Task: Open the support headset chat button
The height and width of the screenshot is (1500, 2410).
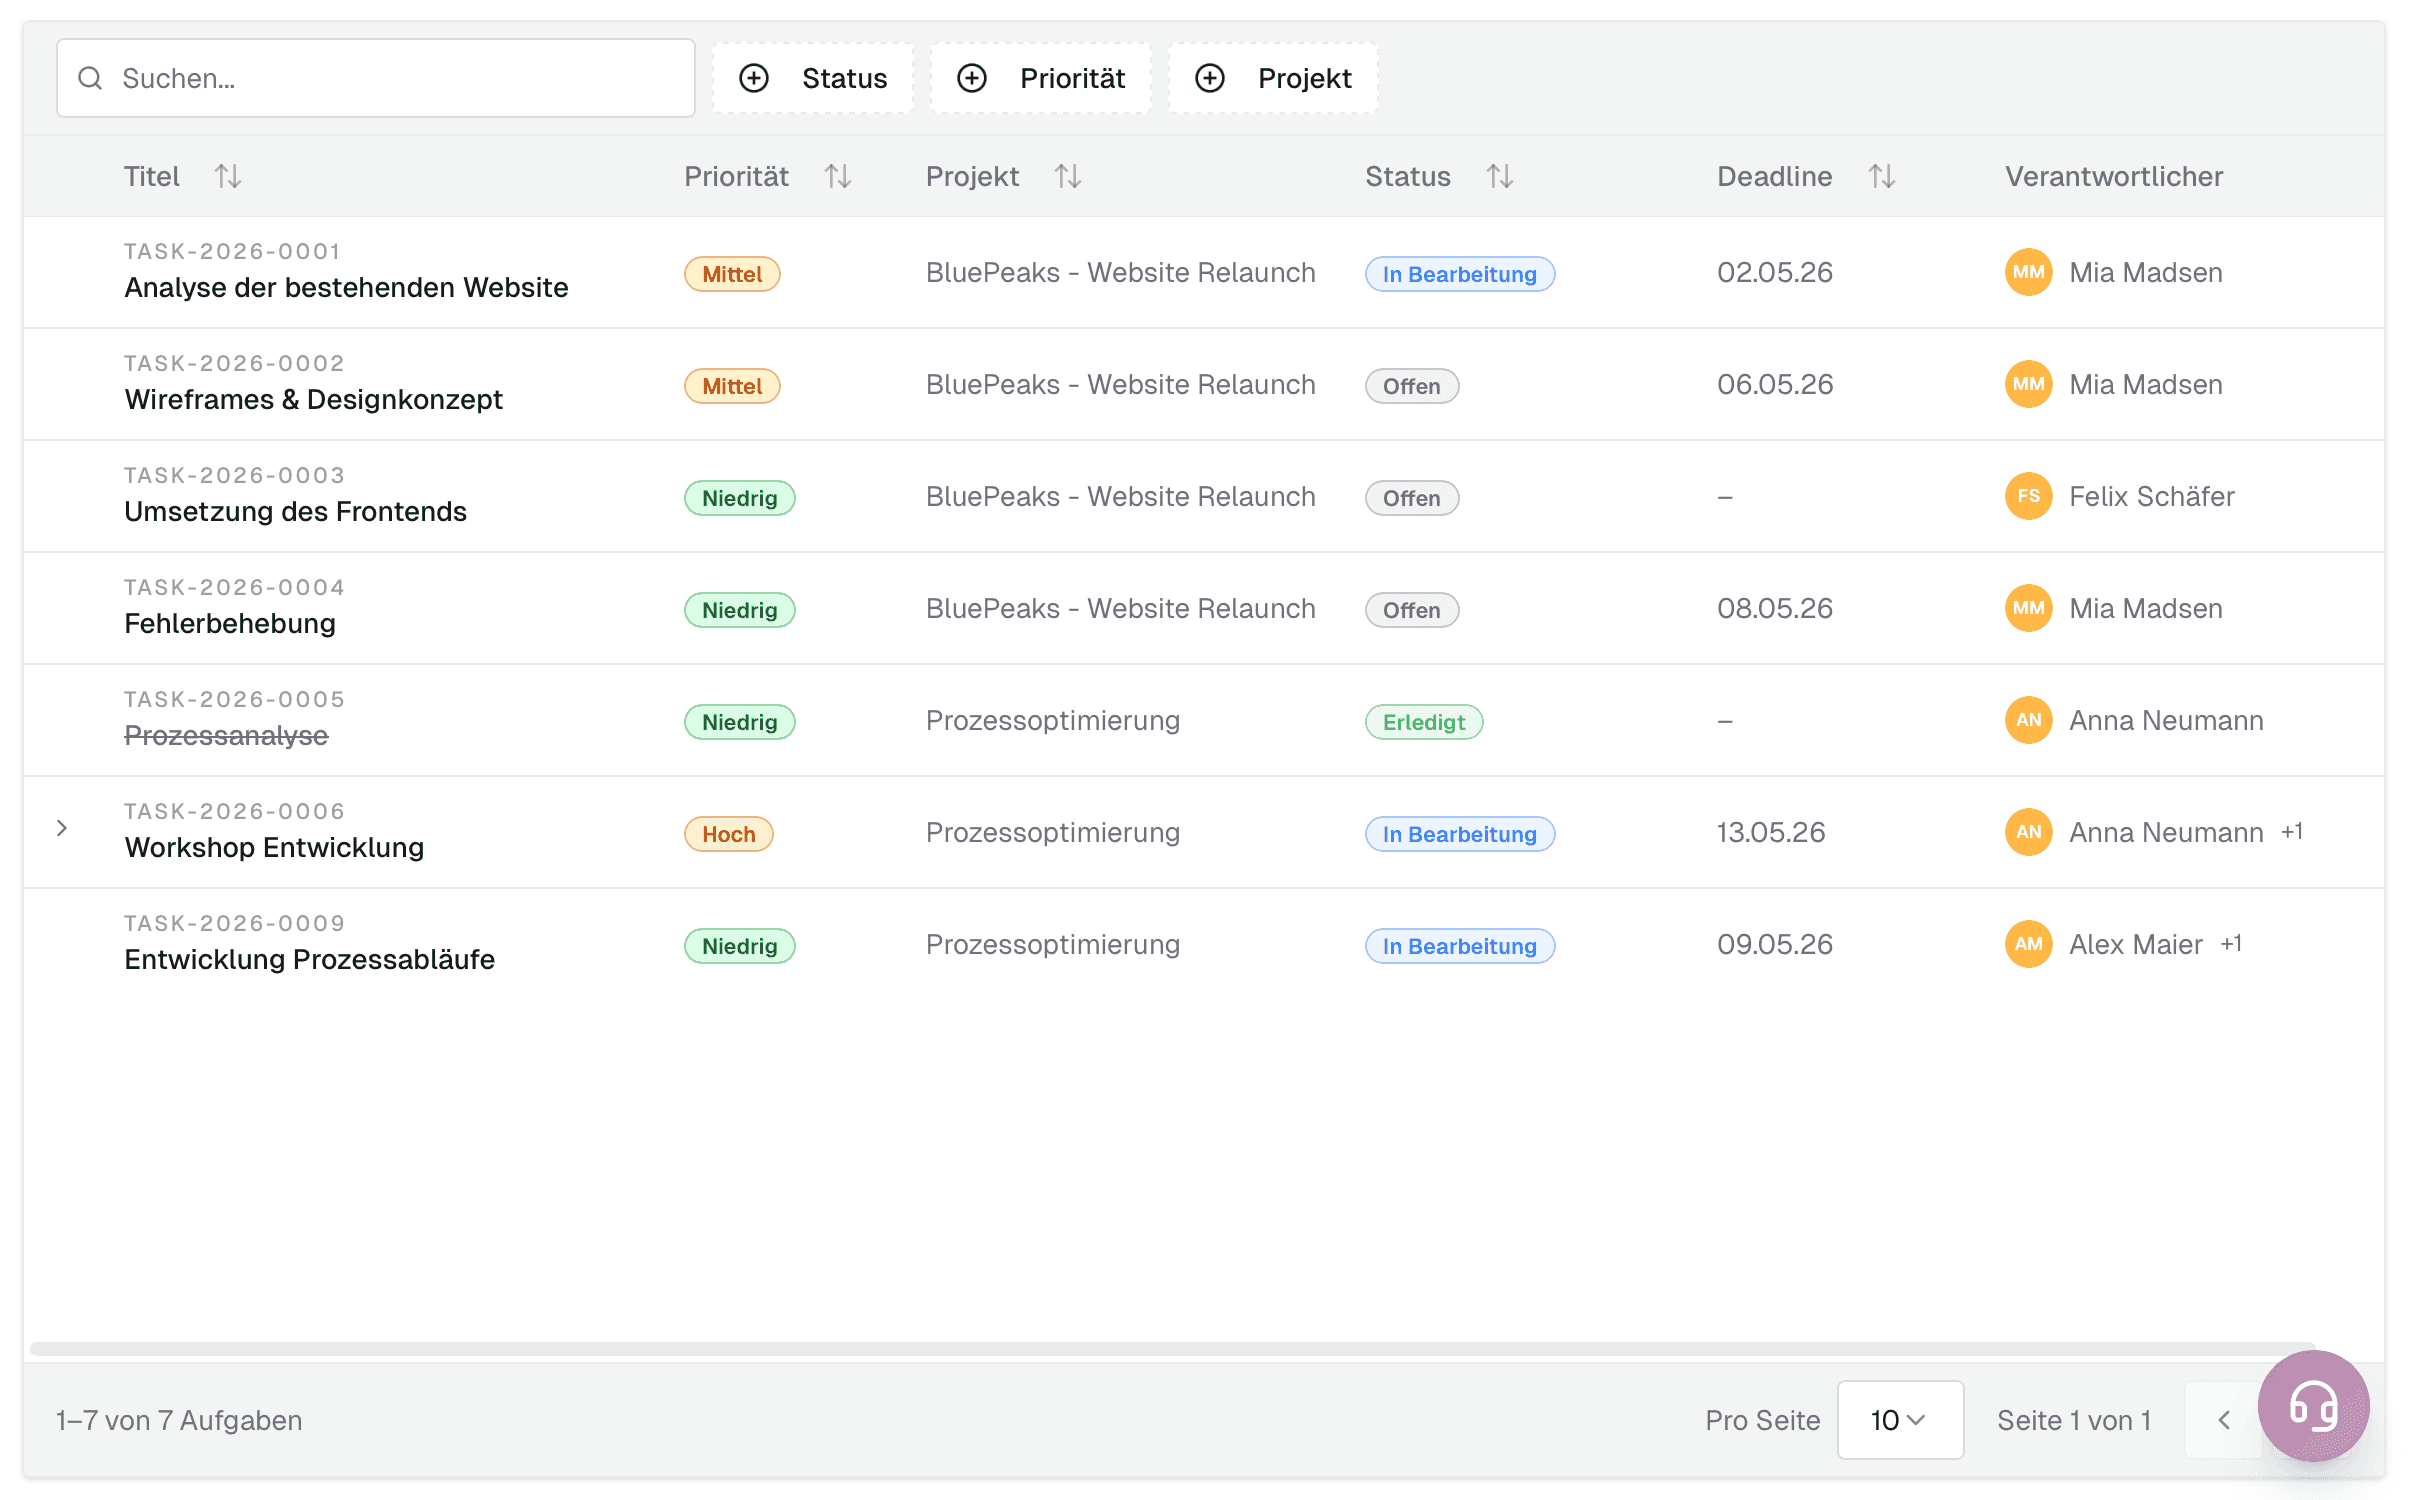Action: pos(2313,1406)
